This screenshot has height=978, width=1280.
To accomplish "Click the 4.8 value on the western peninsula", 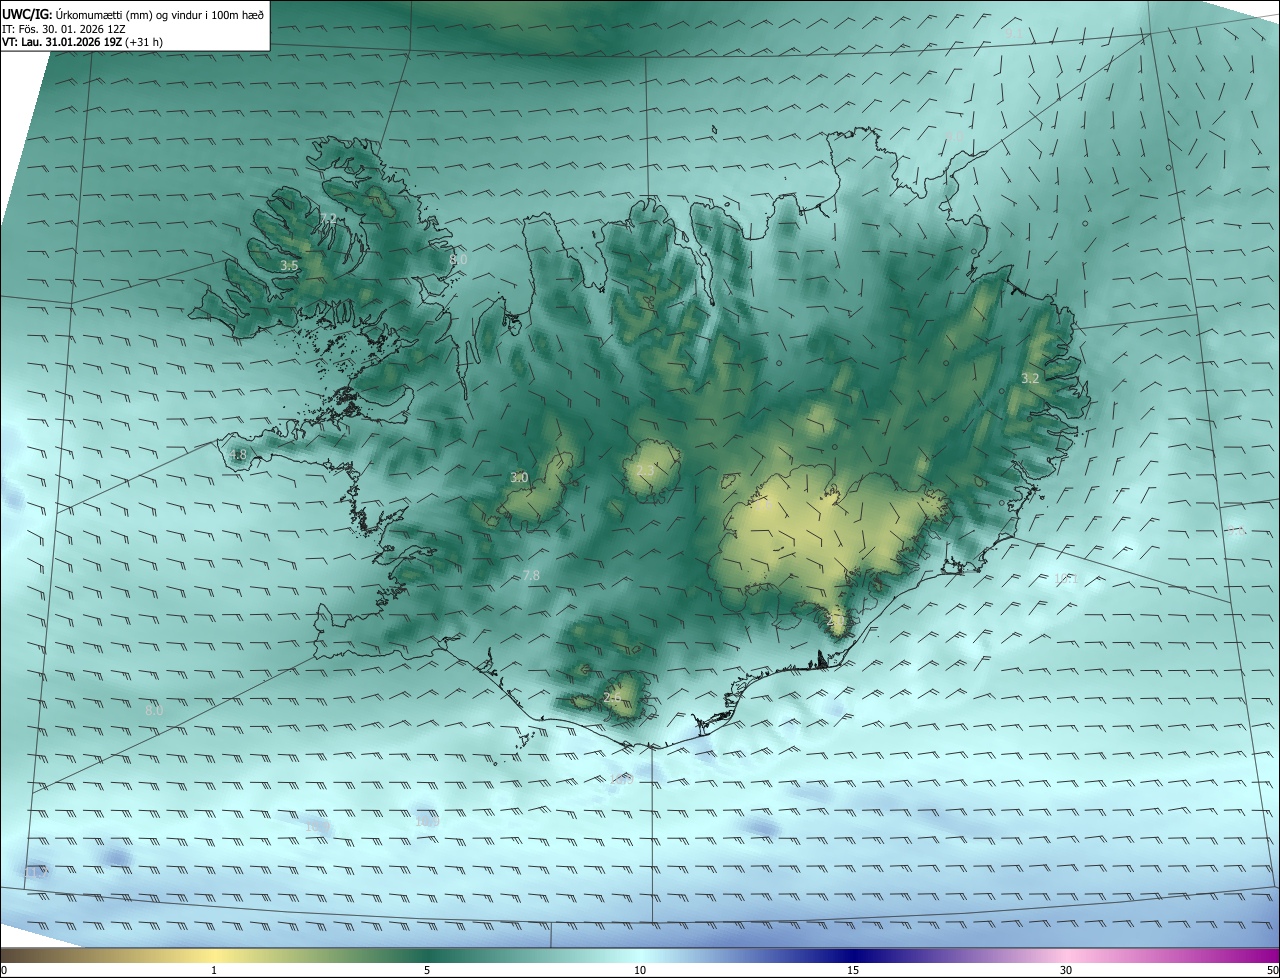I will [x=237, y=454].
